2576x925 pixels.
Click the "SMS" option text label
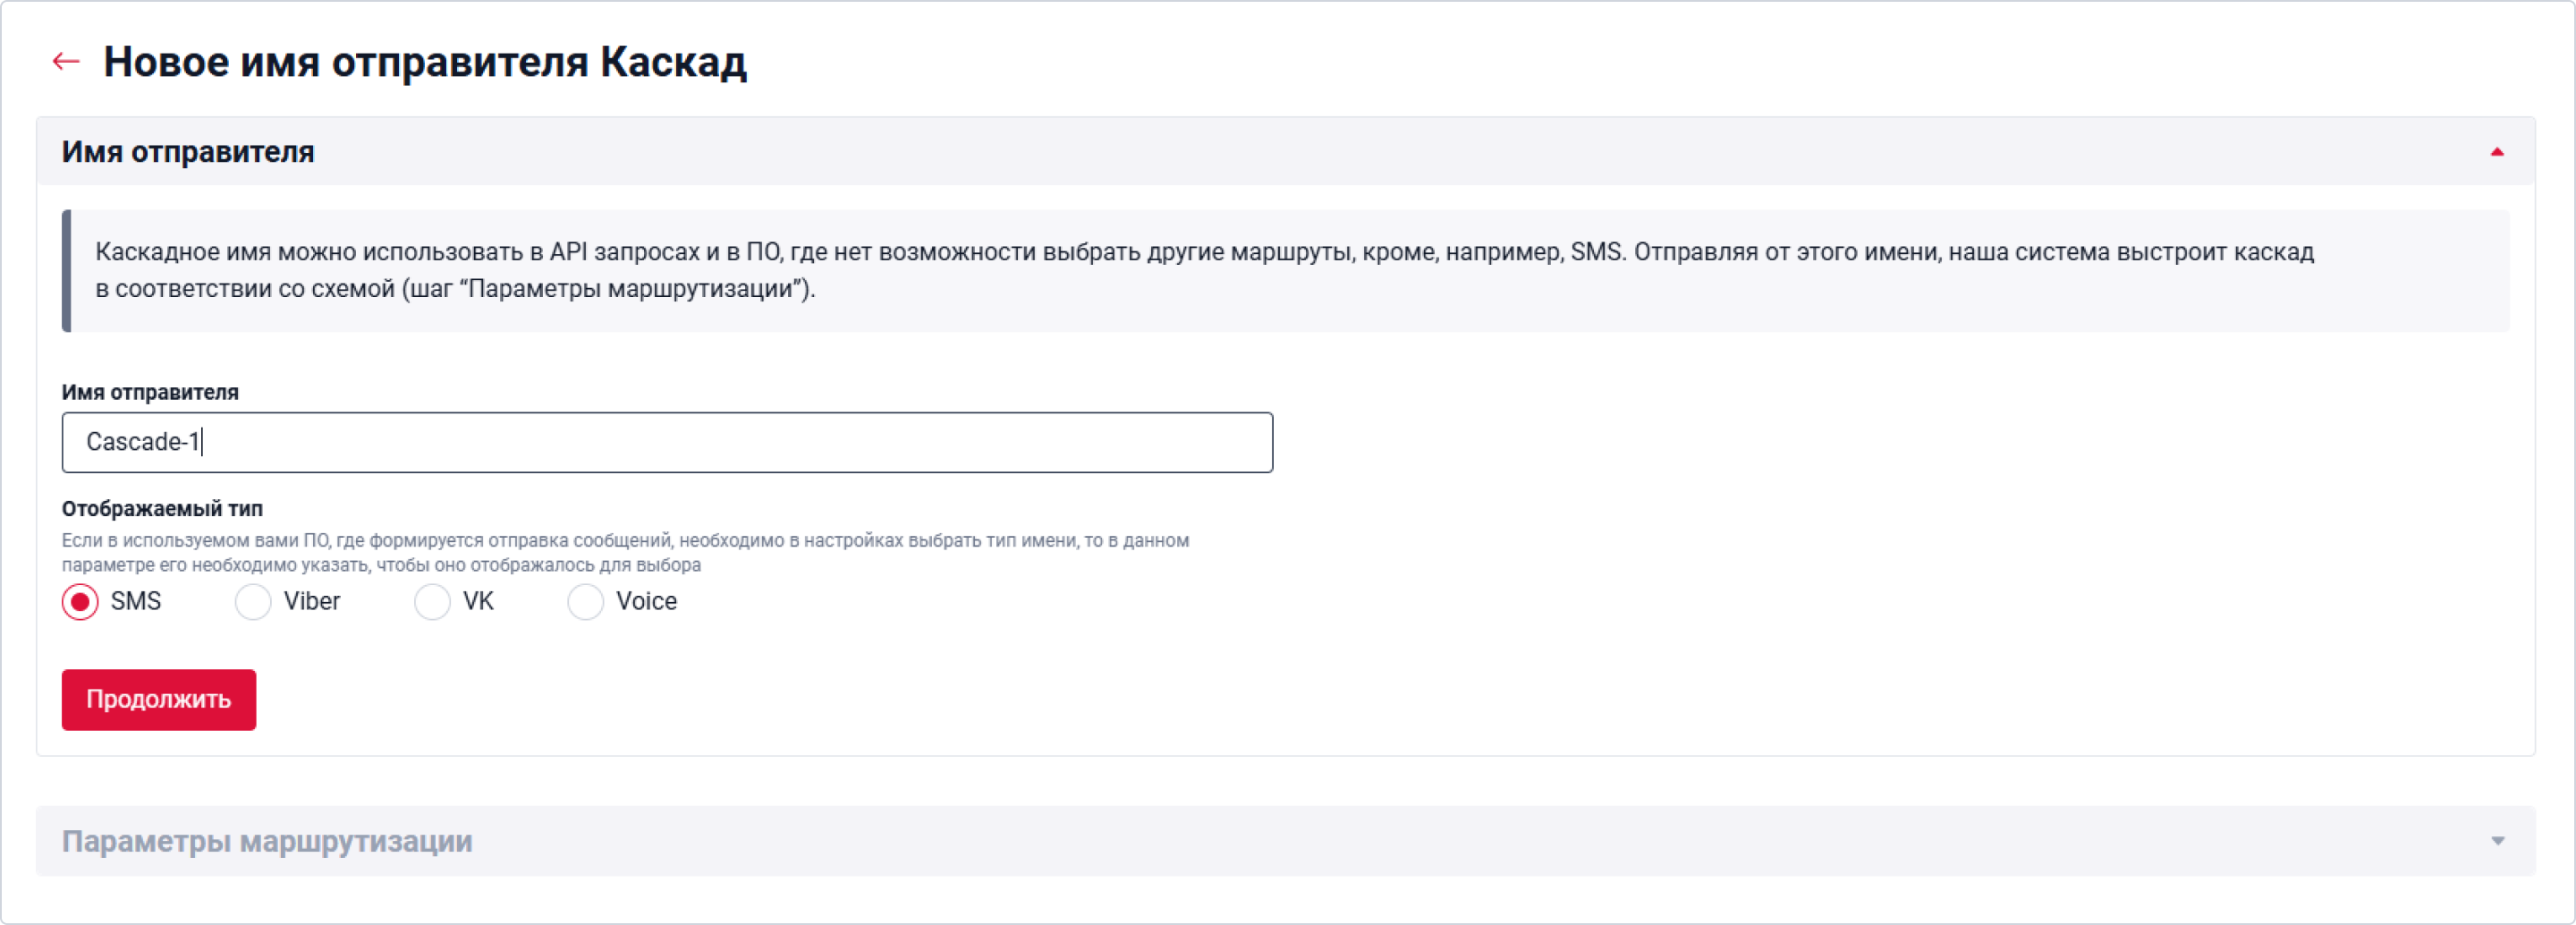click(136, 601)
